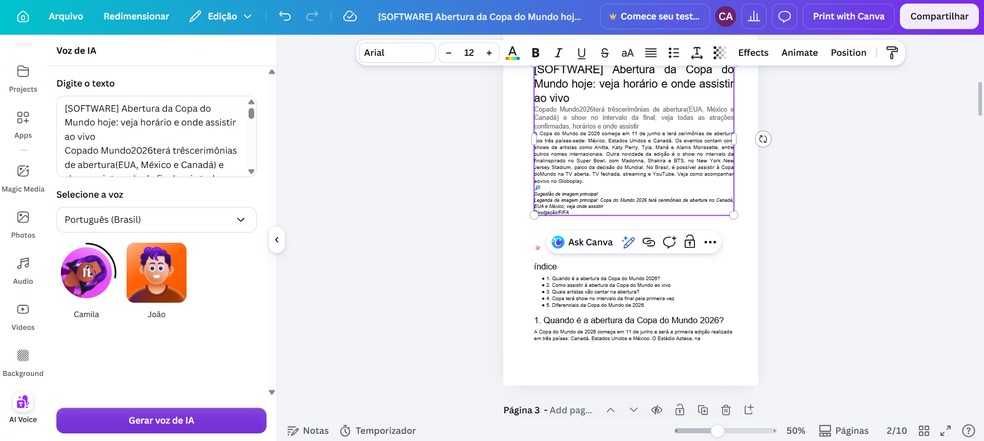Open more options three-dot menu
984x441 pixels.
(x=710, y=242)
